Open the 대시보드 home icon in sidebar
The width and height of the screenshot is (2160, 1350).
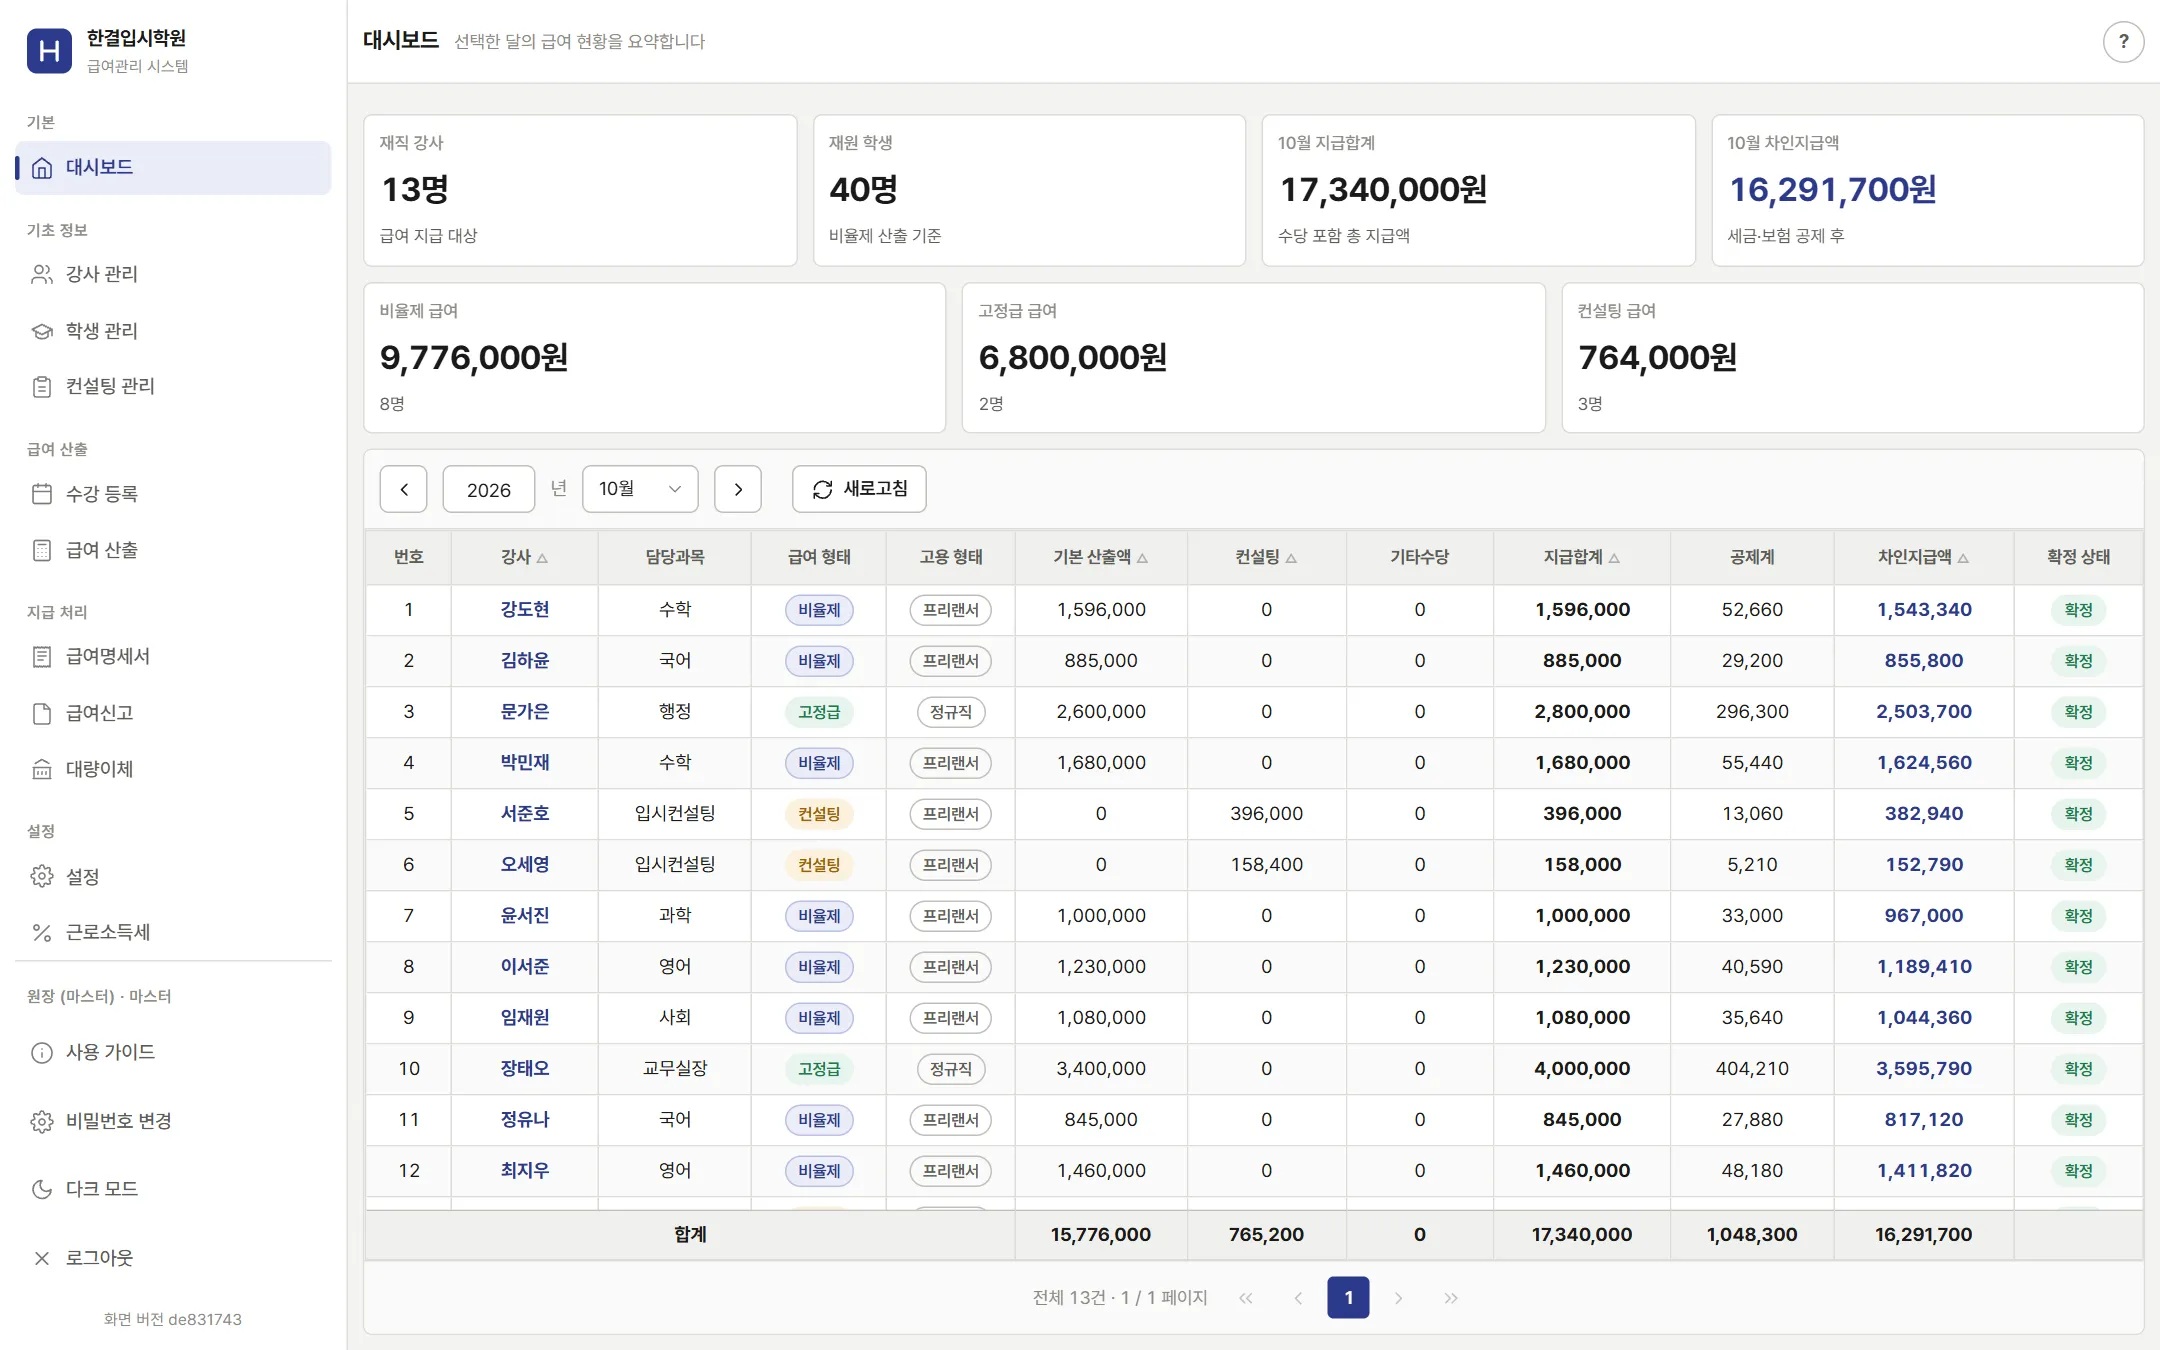pyautogui.click(x=42, y=168)
